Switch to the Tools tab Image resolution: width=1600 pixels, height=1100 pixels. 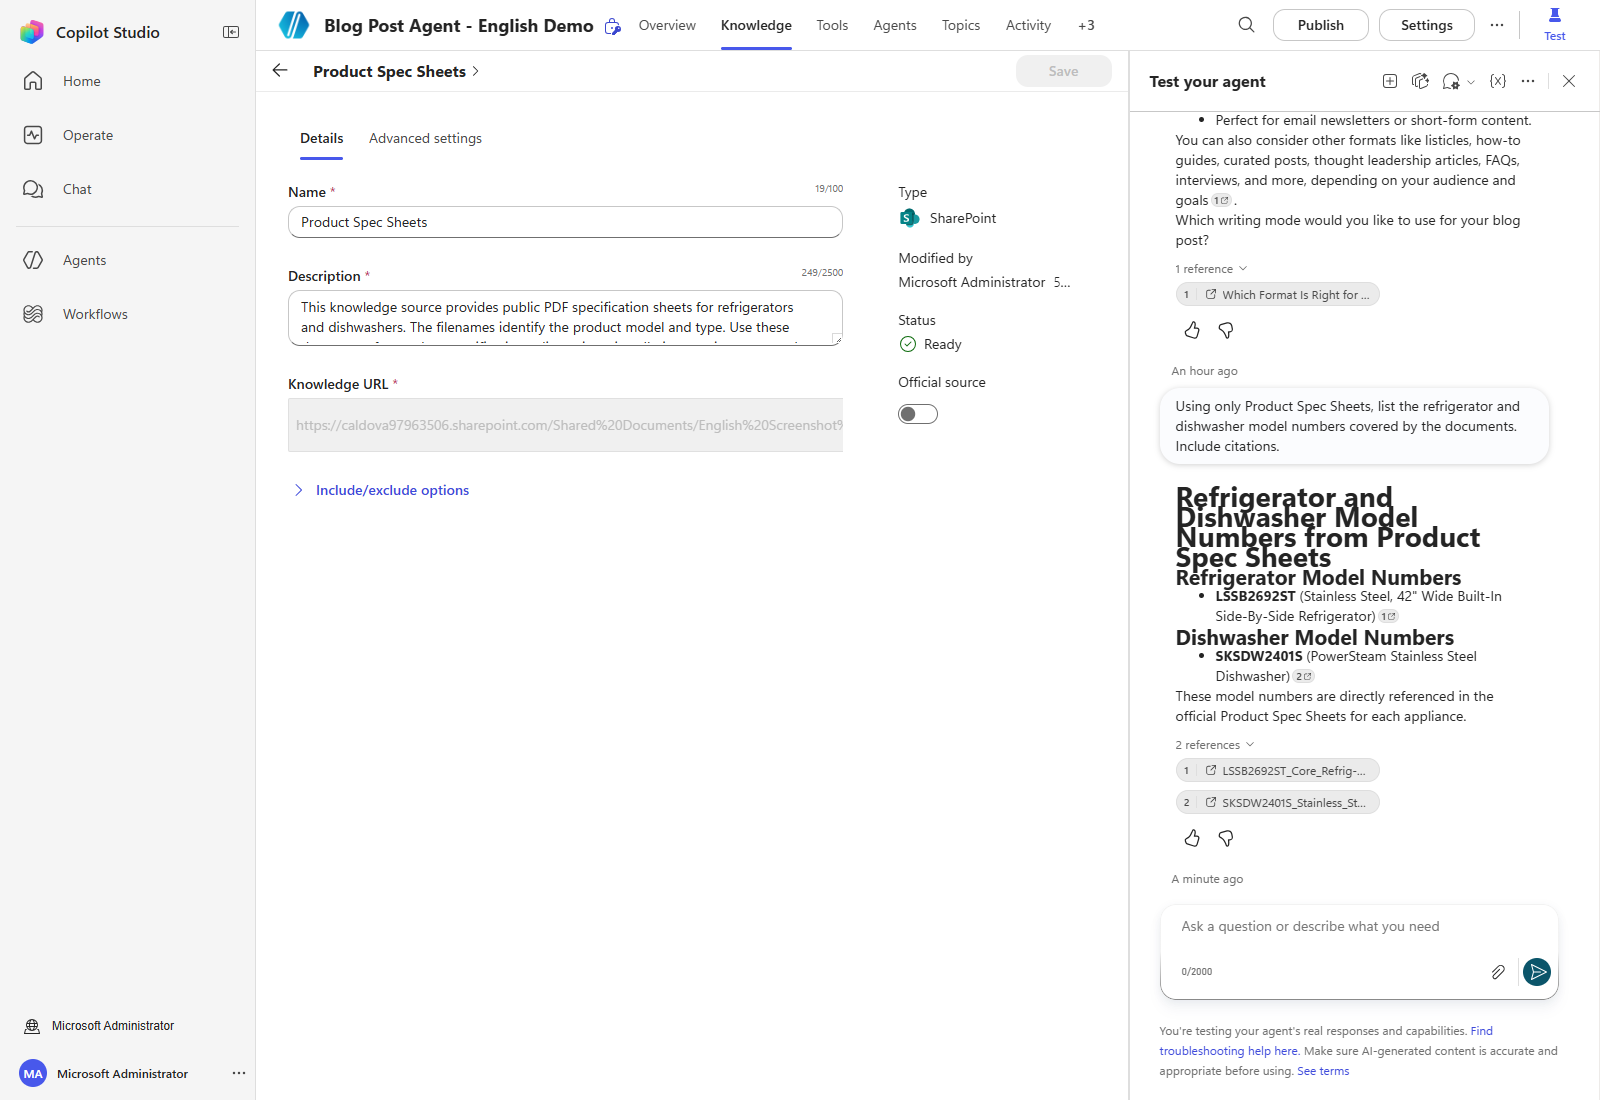(832, 25)
